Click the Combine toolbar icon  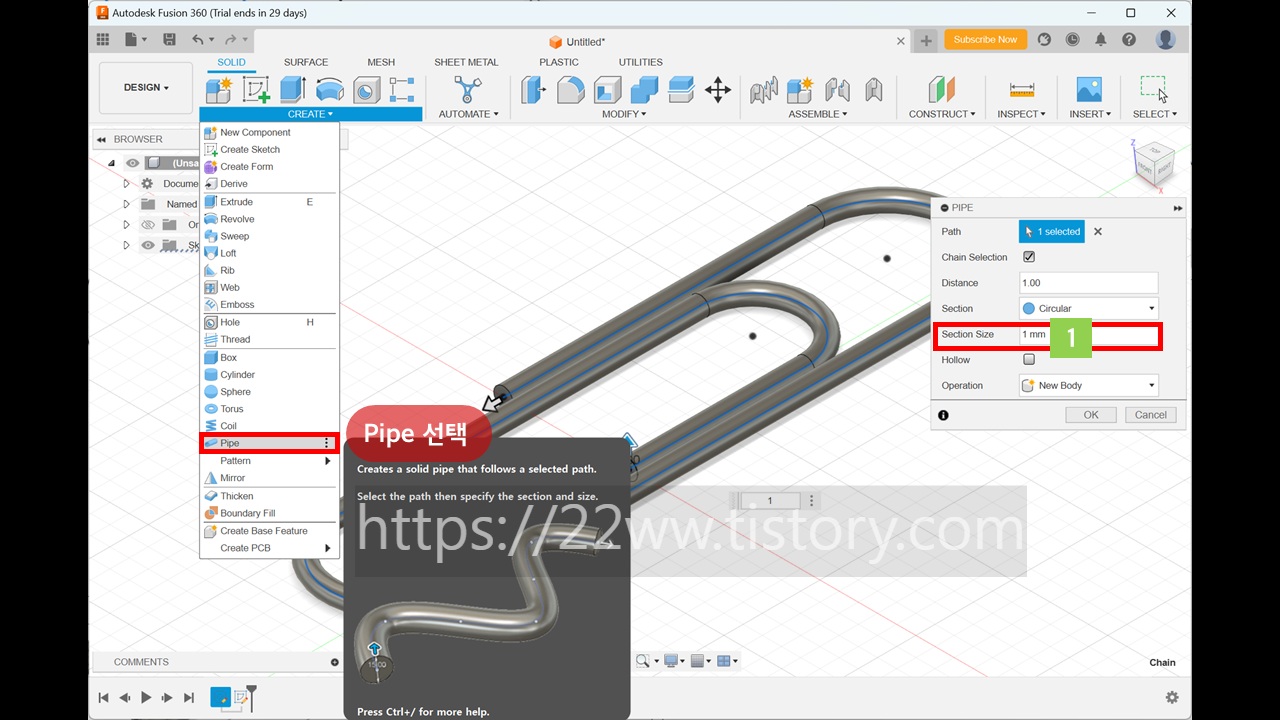coord(644,90)
